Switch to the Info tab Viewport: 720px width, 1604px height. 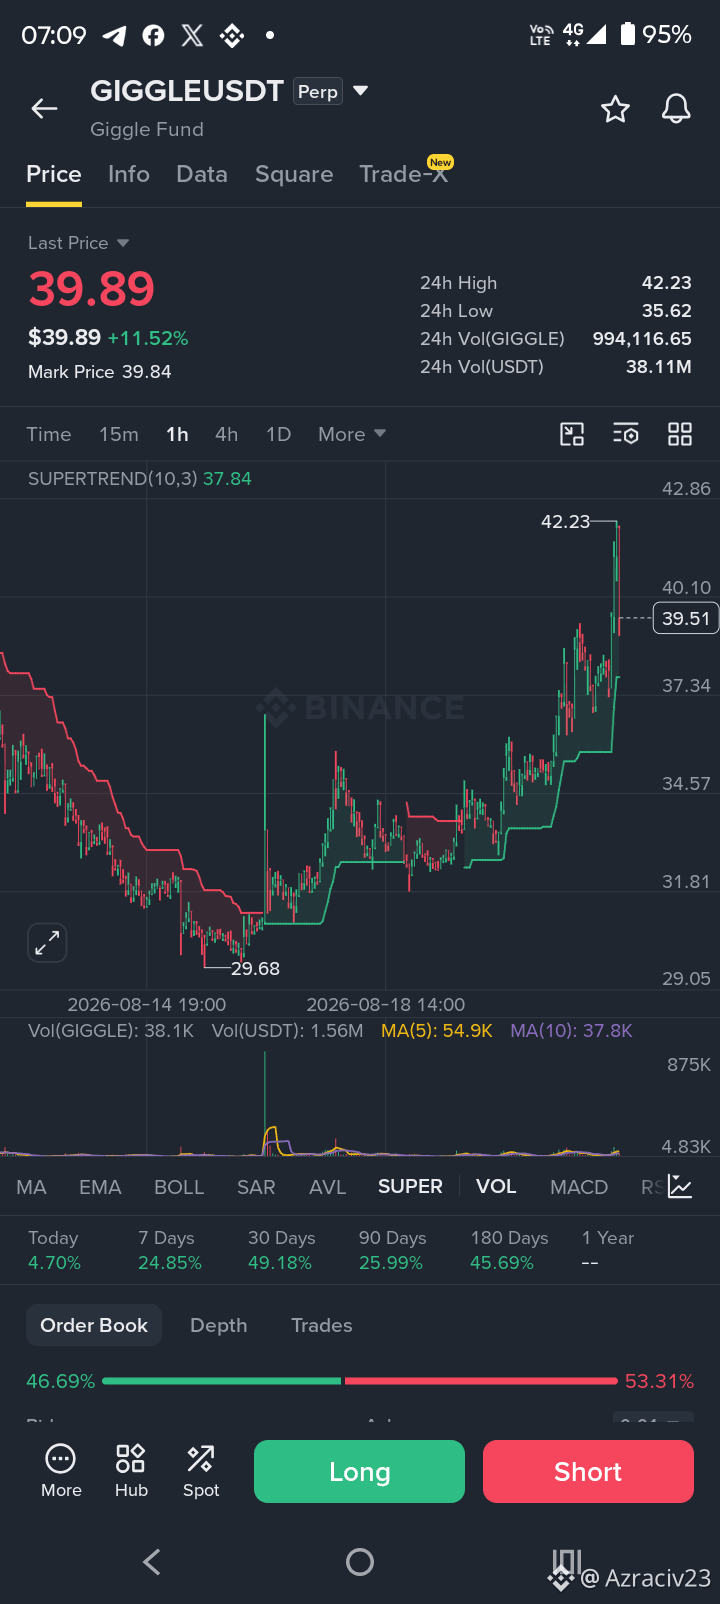pos(129,174)
